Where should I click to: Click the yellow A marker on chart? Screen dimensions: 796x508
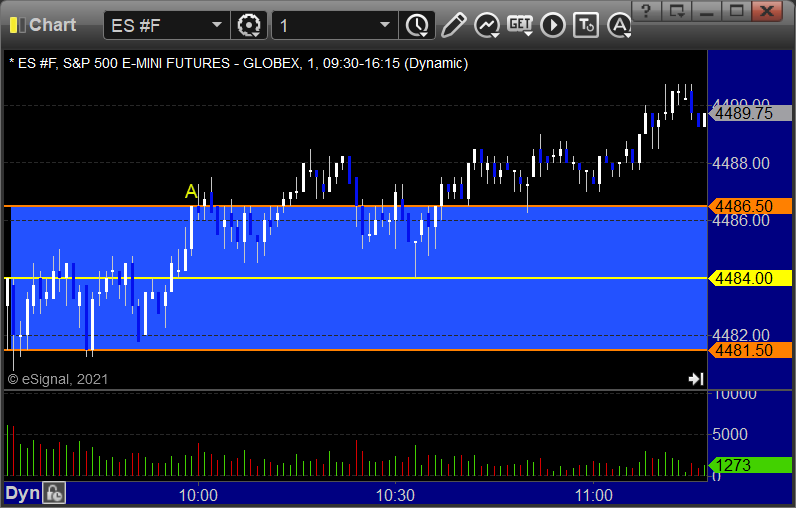(191, 191)
